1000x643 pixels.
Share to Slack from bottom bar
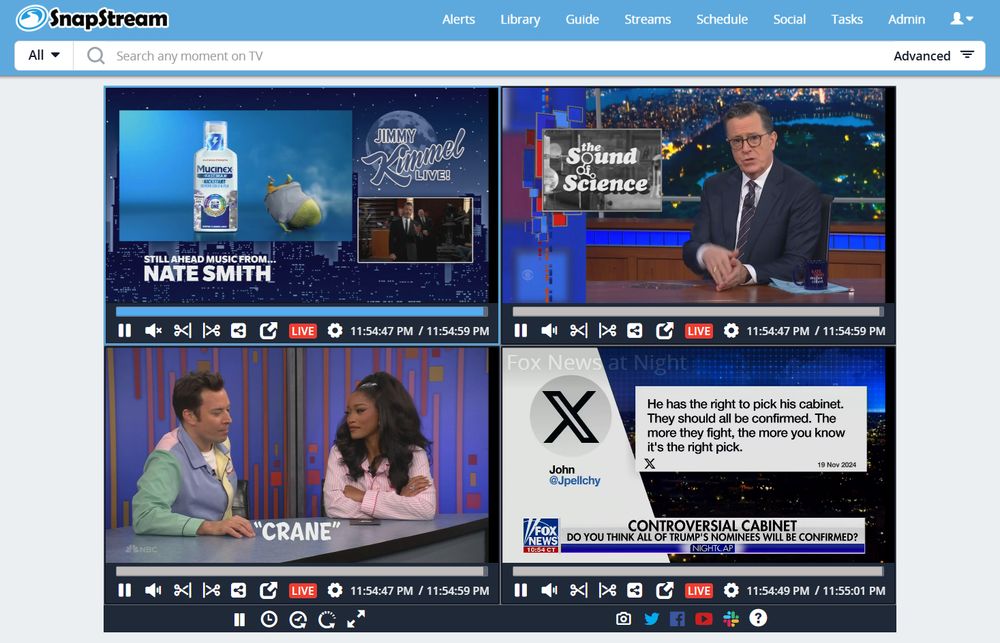click(731, 619)
